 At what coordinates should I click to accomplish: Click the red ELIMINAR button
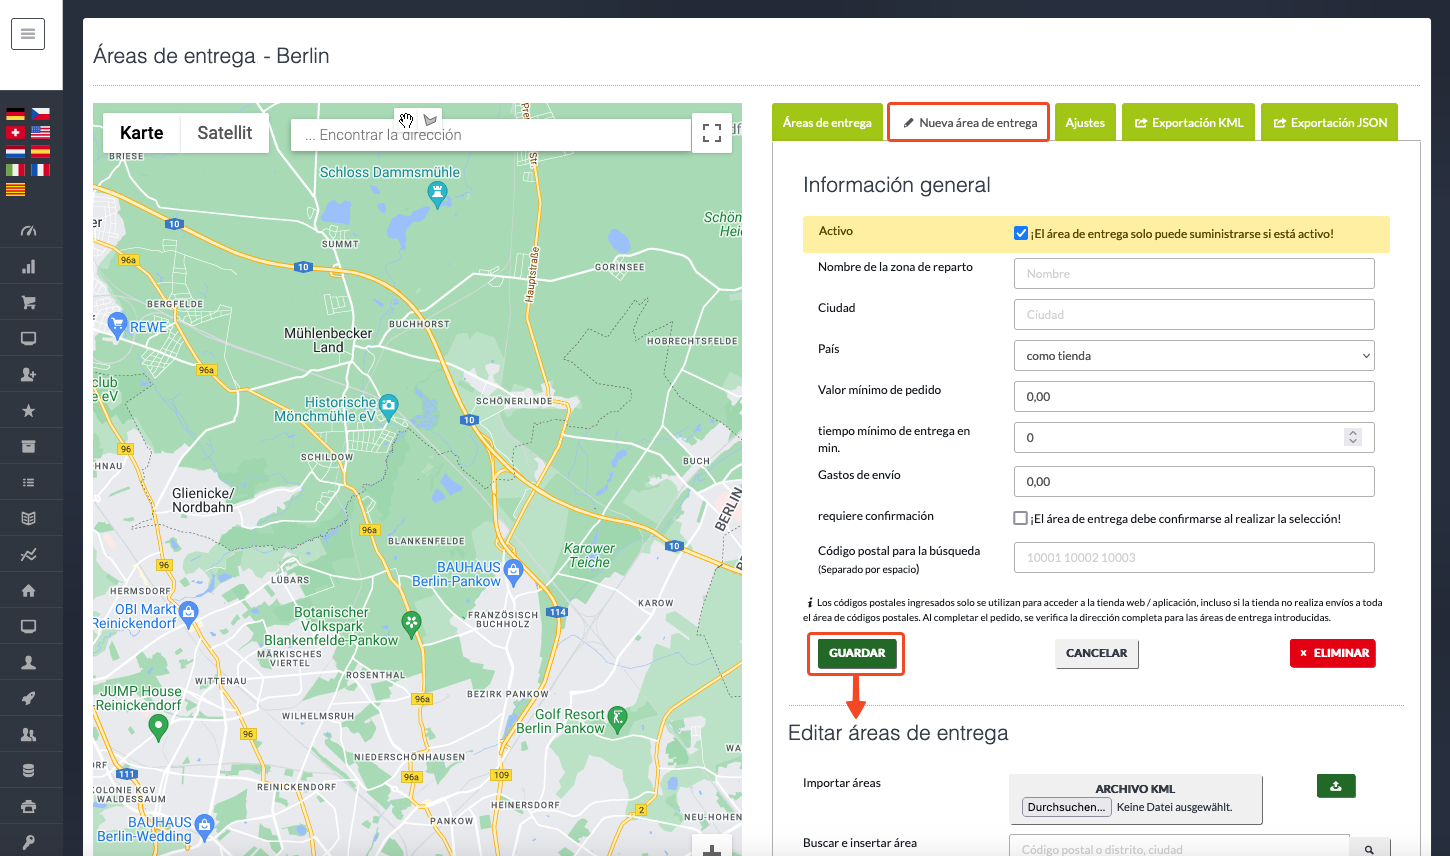1333,653
